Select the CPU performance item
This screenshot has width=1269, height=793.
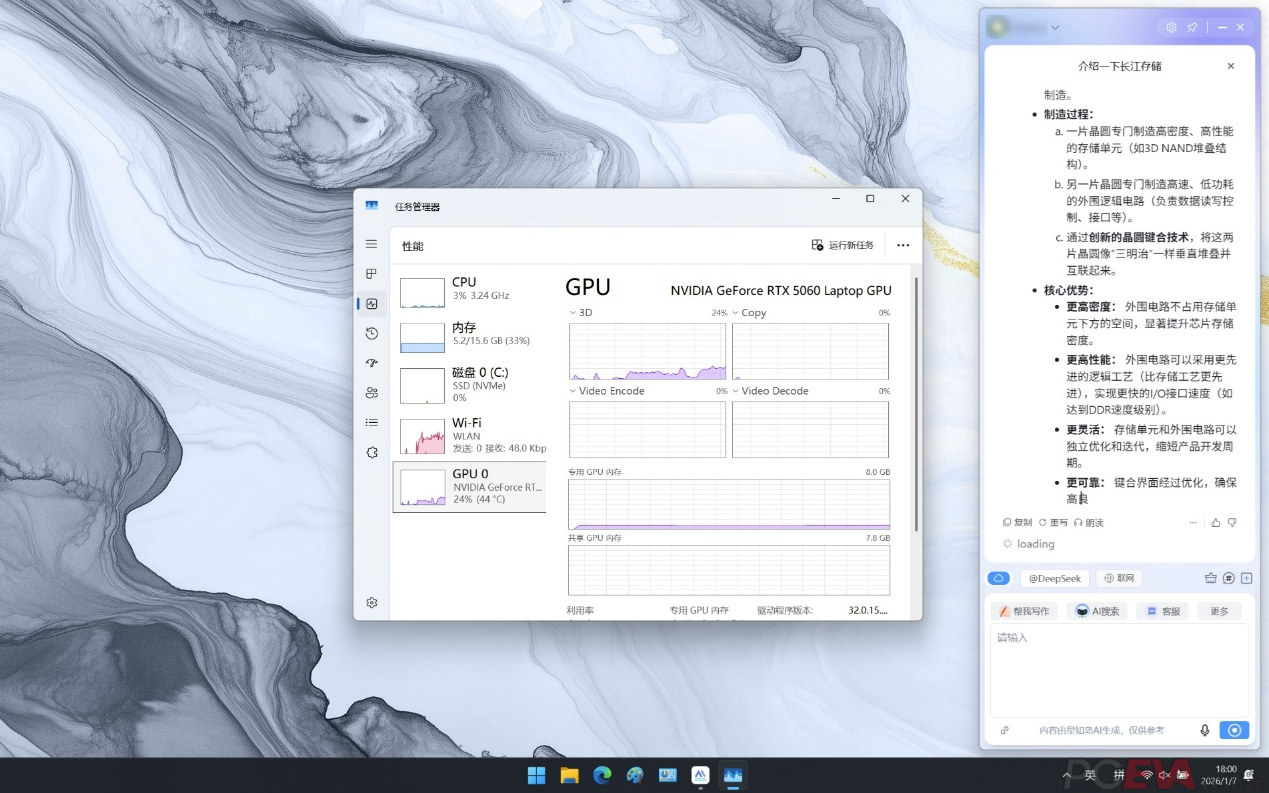coord(470,289)
